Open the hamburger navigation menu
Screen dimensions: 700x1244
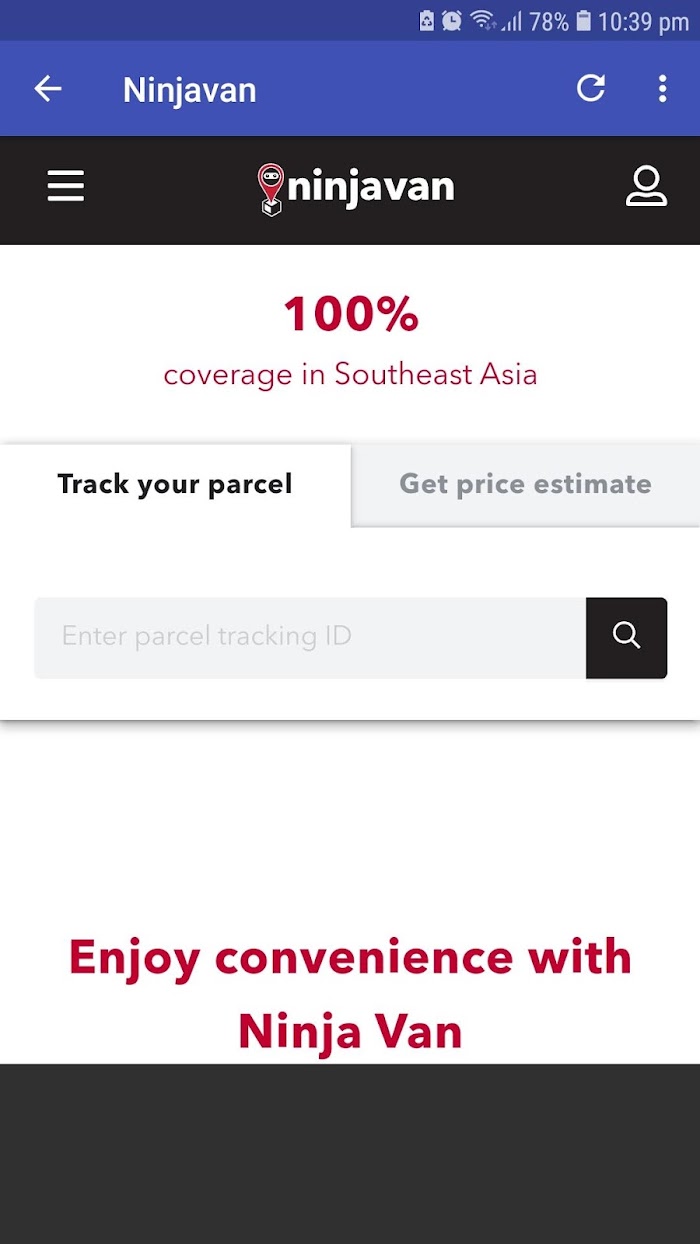(x=66, y=186)
